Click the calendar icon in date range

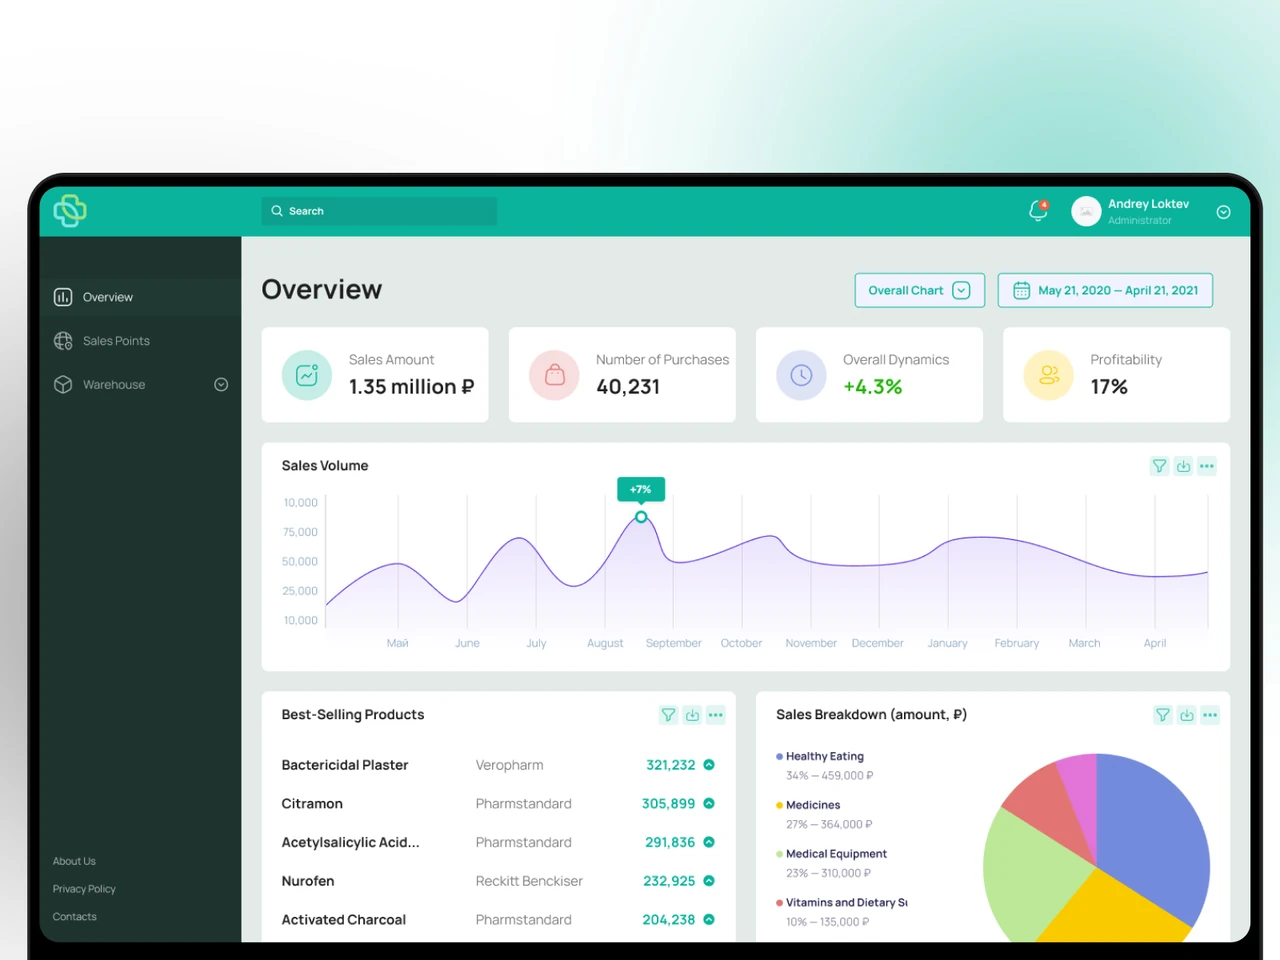[x=1021, y=290]
